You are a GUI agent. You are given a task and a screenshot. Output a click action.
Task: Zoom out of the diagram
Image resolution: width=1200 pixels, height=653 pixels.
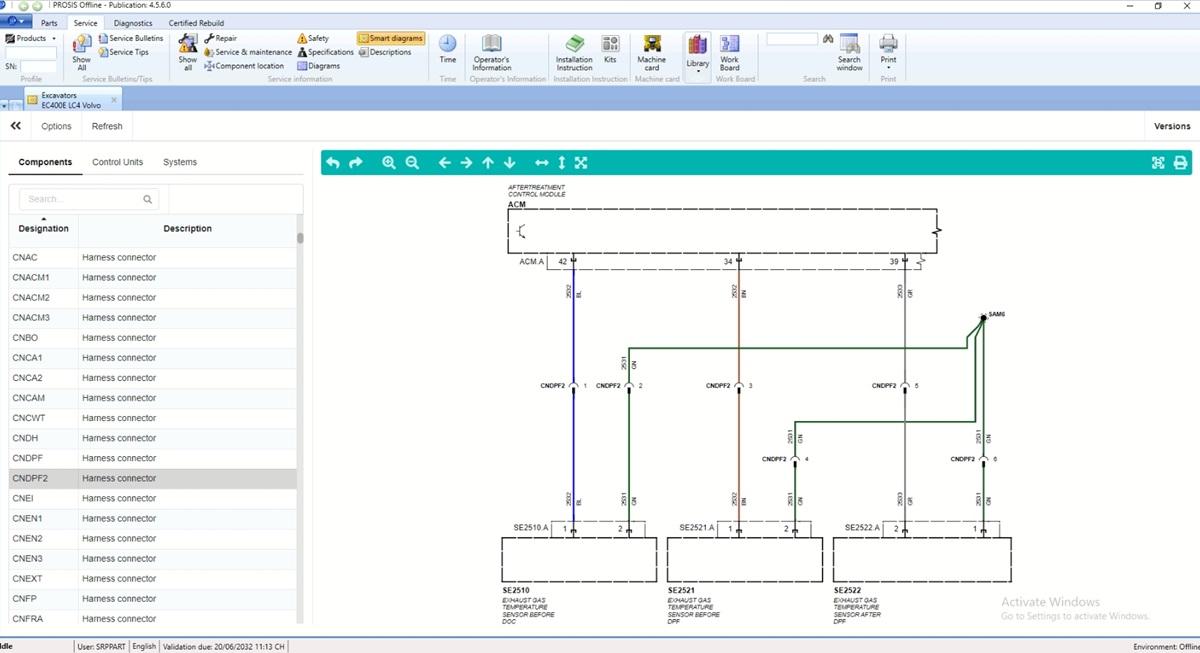[412, 162]
